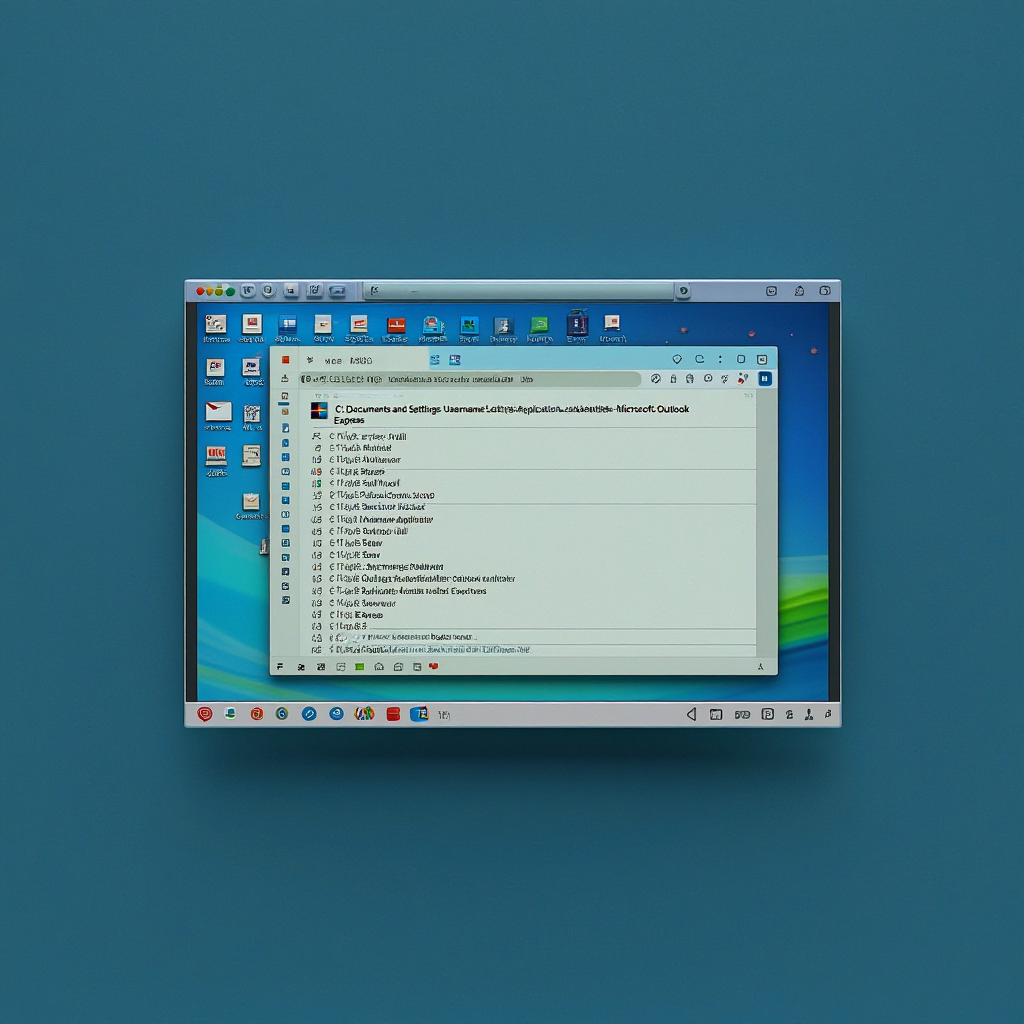Open the blue circular pencil taskbar icon
This screenshot has width=1024, height=1024.
click(309, 714)
